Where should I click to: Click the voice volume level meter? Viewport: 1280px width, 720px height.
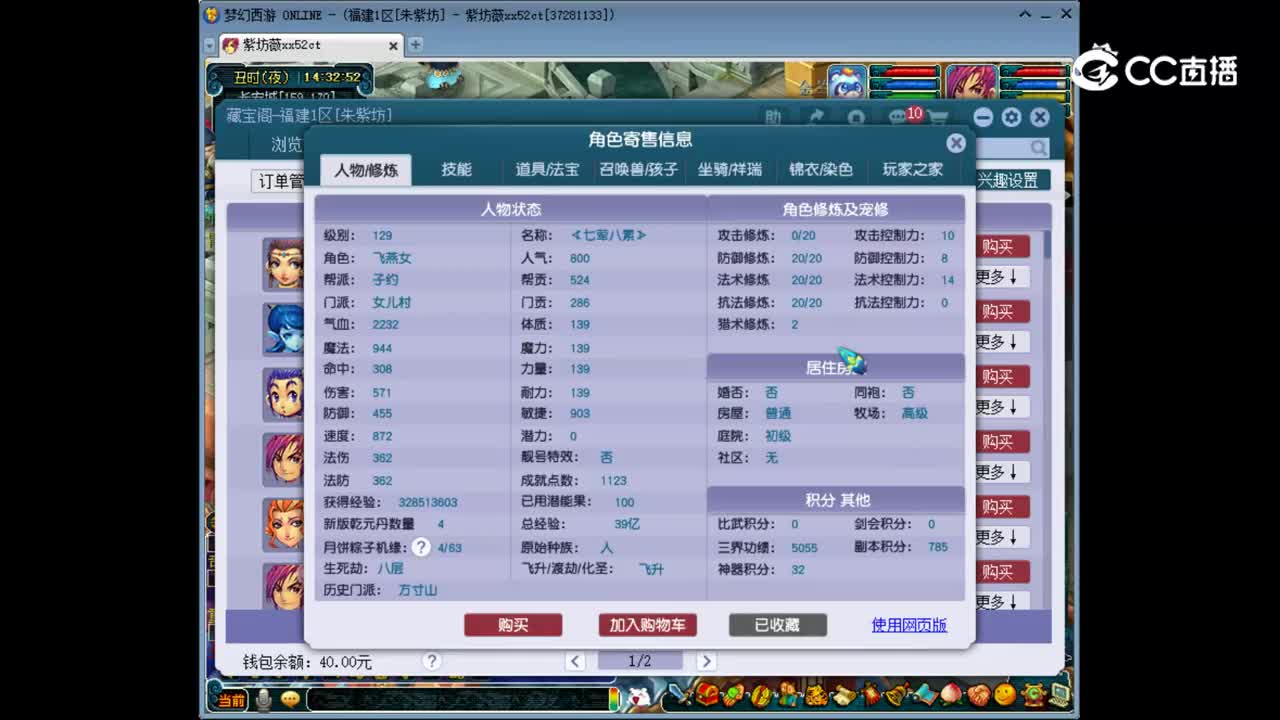point(613,698)
